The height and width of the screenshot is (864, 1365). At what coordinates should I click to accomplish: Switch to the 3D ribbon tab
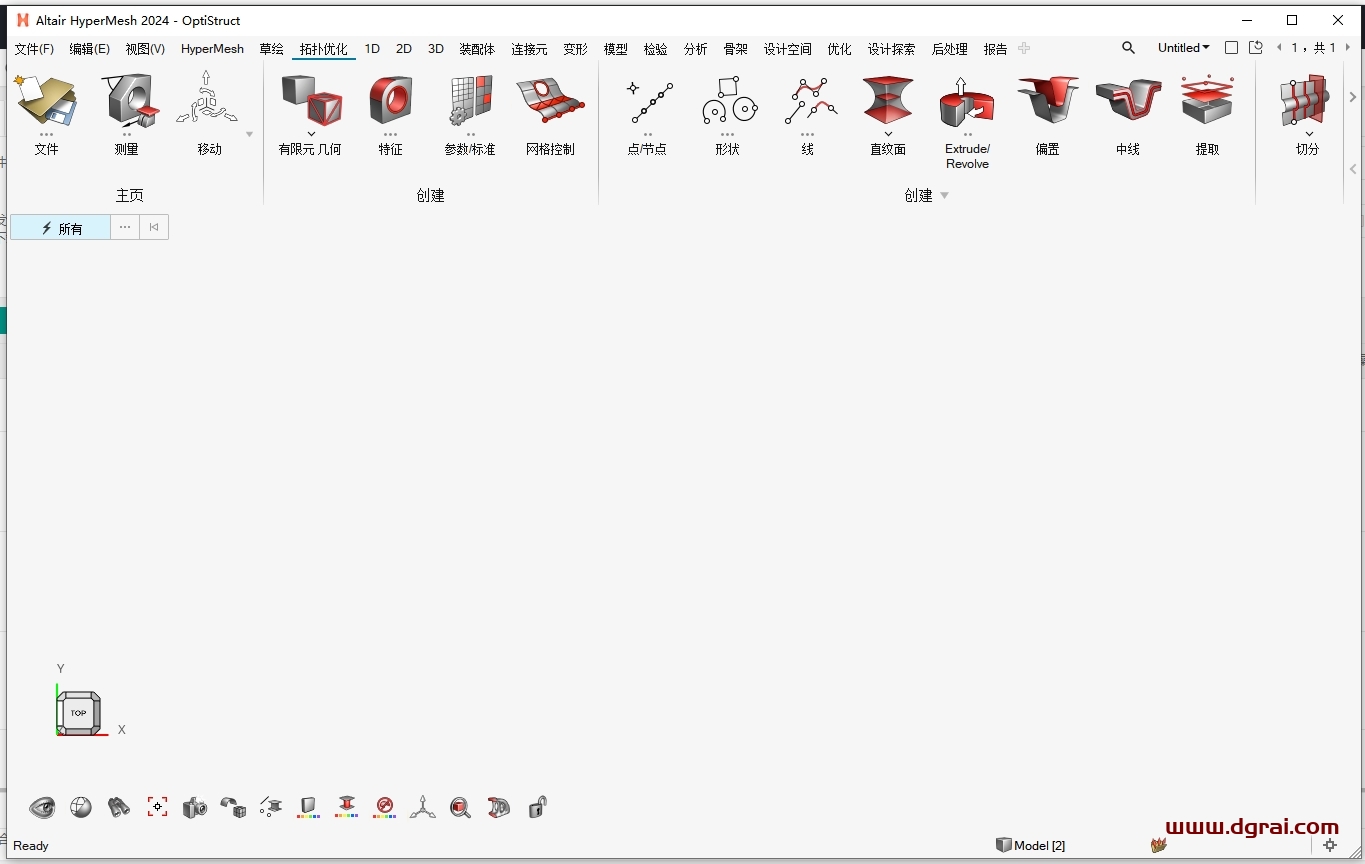pos(436,49)
